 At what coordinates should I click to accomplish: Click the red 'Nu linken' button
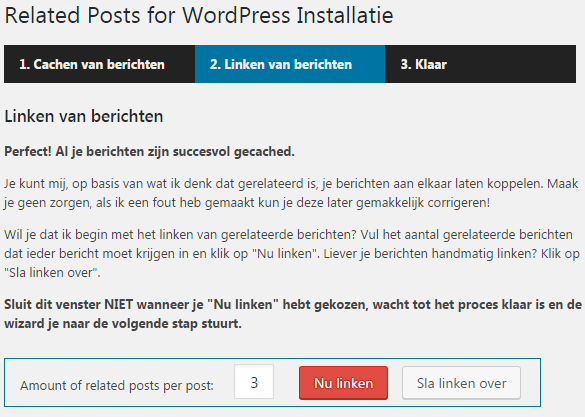click(343, 383)
